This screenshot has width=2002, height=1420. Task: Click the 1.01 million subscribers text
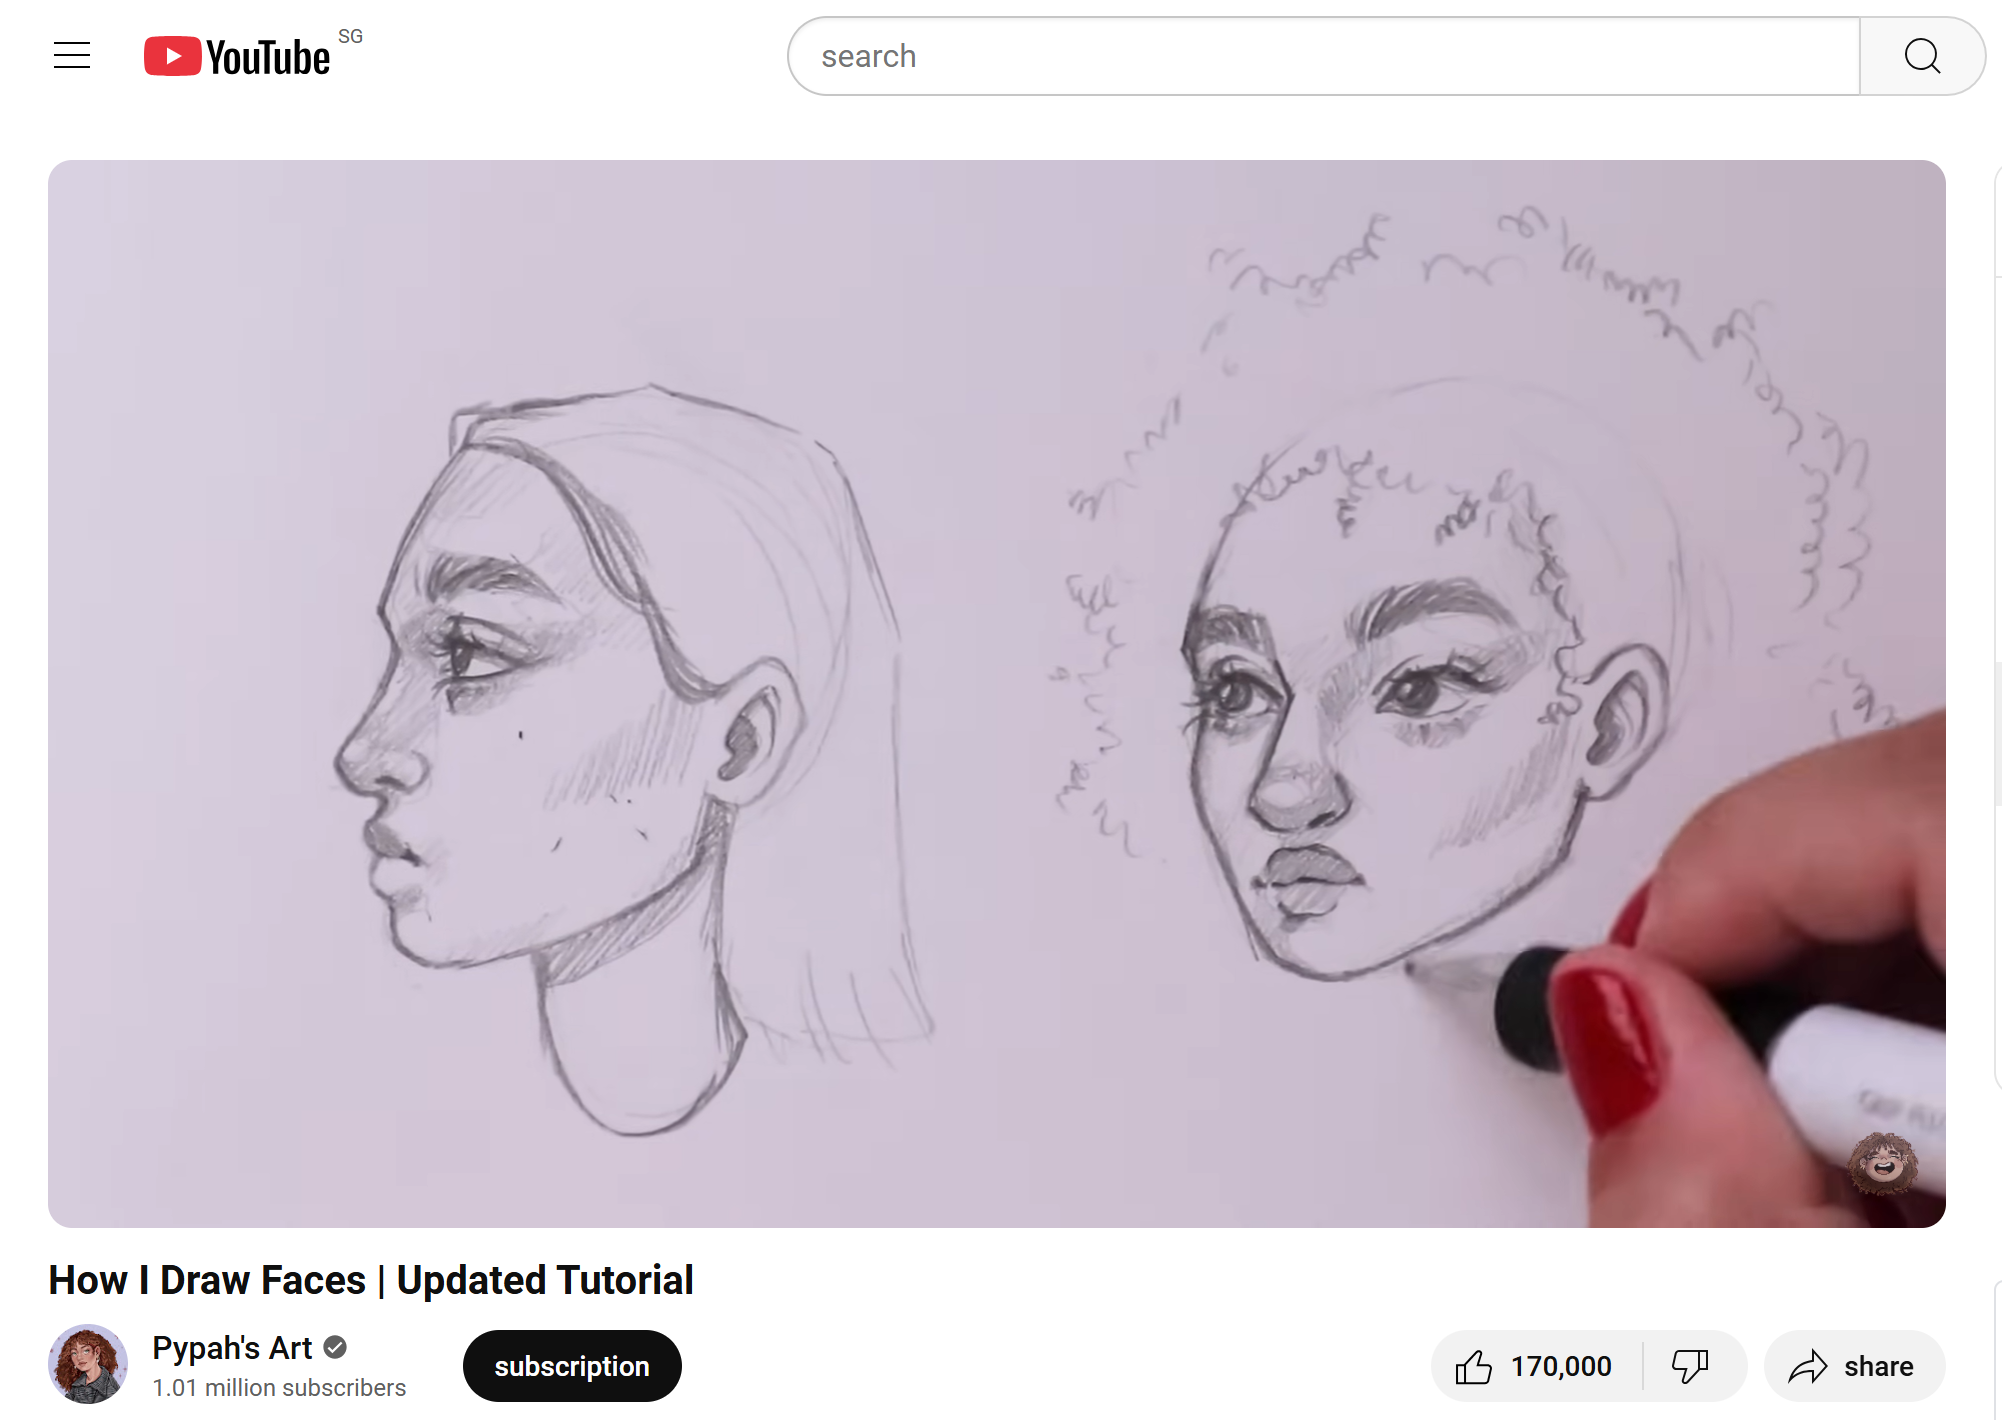point(279,1388)
